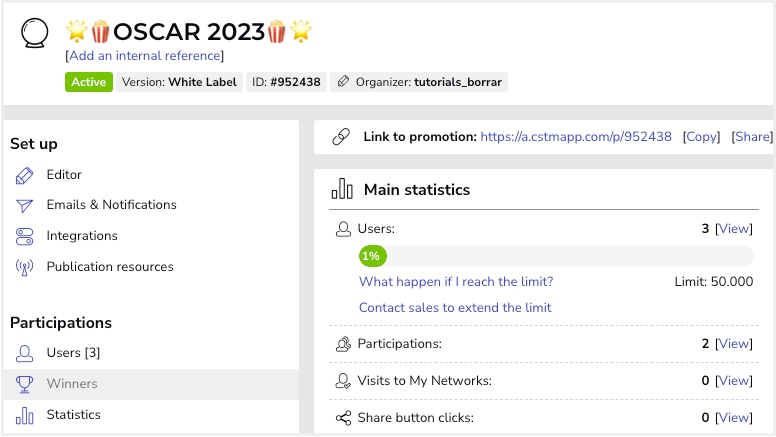Screen dimensions: 776x437
Task: Click the Limit: 50.000 value
Action: [714, 282]
